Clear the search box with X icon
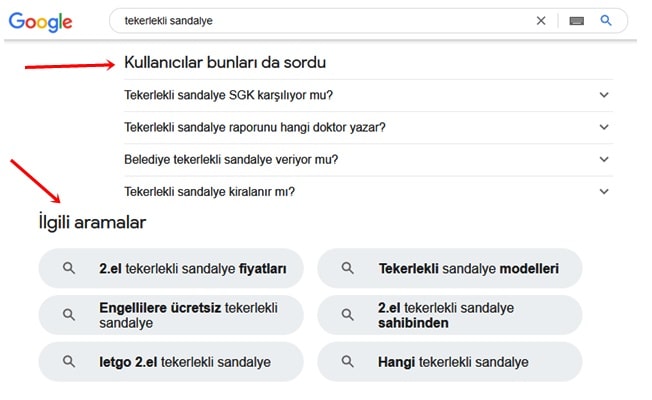 pos(541,21)
